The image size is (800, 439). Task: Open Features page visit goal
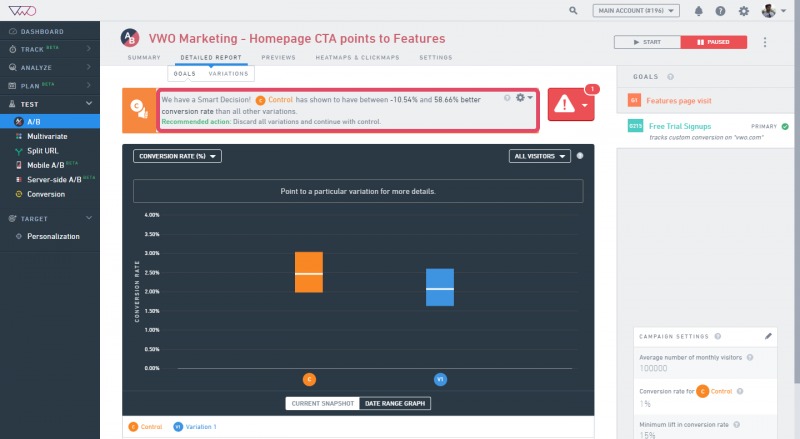[x=679, y=101]
